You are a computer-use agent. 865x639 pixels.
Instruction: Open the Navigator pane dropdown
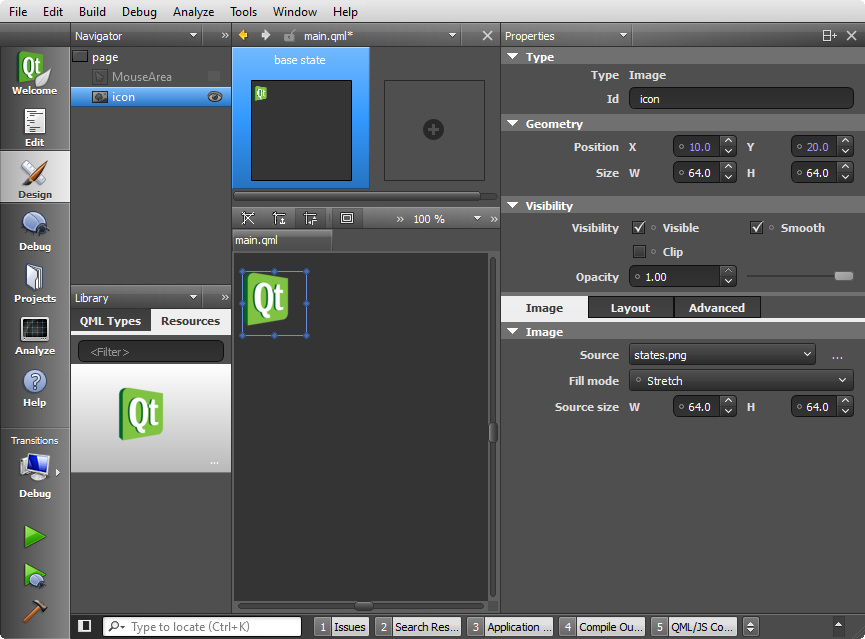coord(193,36)
